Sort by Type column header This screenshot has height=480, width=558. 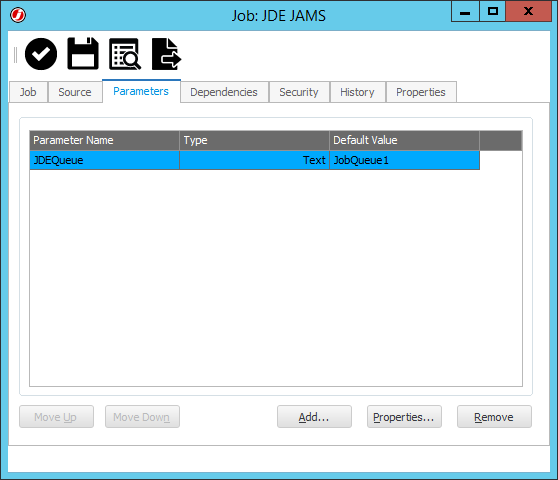pos(254,140)
